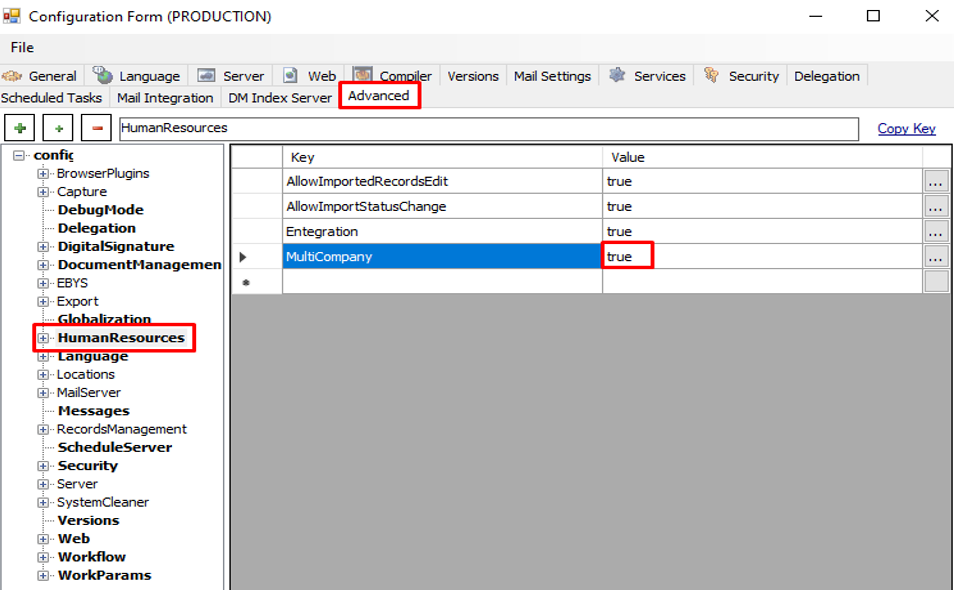Select the DebugMode tree item

tap(100, 210)
